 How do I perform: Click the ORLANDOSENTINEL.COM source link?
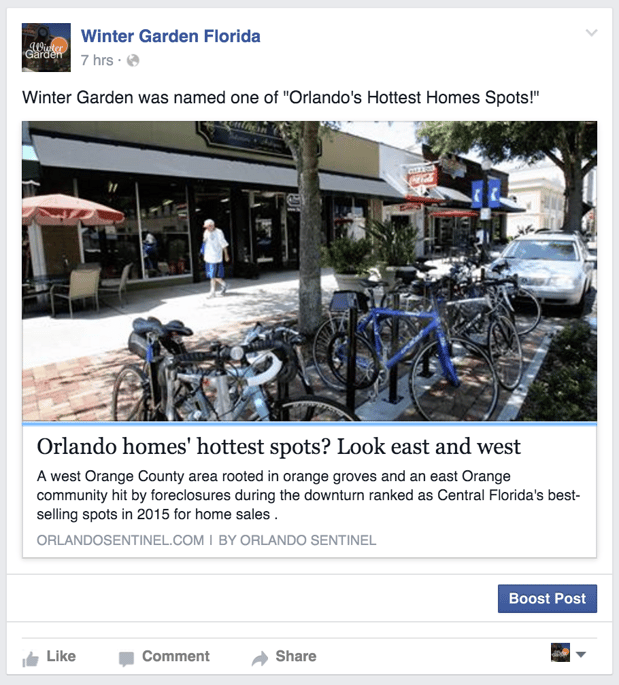(x=120, y=540)
